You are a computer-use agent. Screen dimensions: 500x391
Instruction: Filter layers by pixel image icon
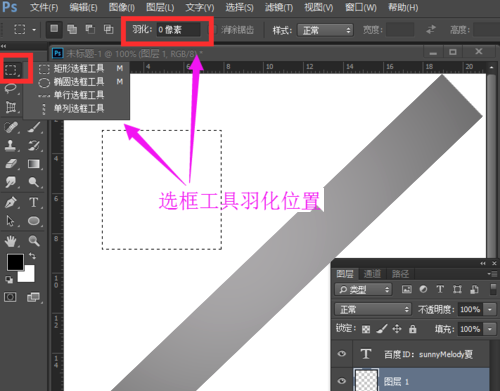[407, 289]
